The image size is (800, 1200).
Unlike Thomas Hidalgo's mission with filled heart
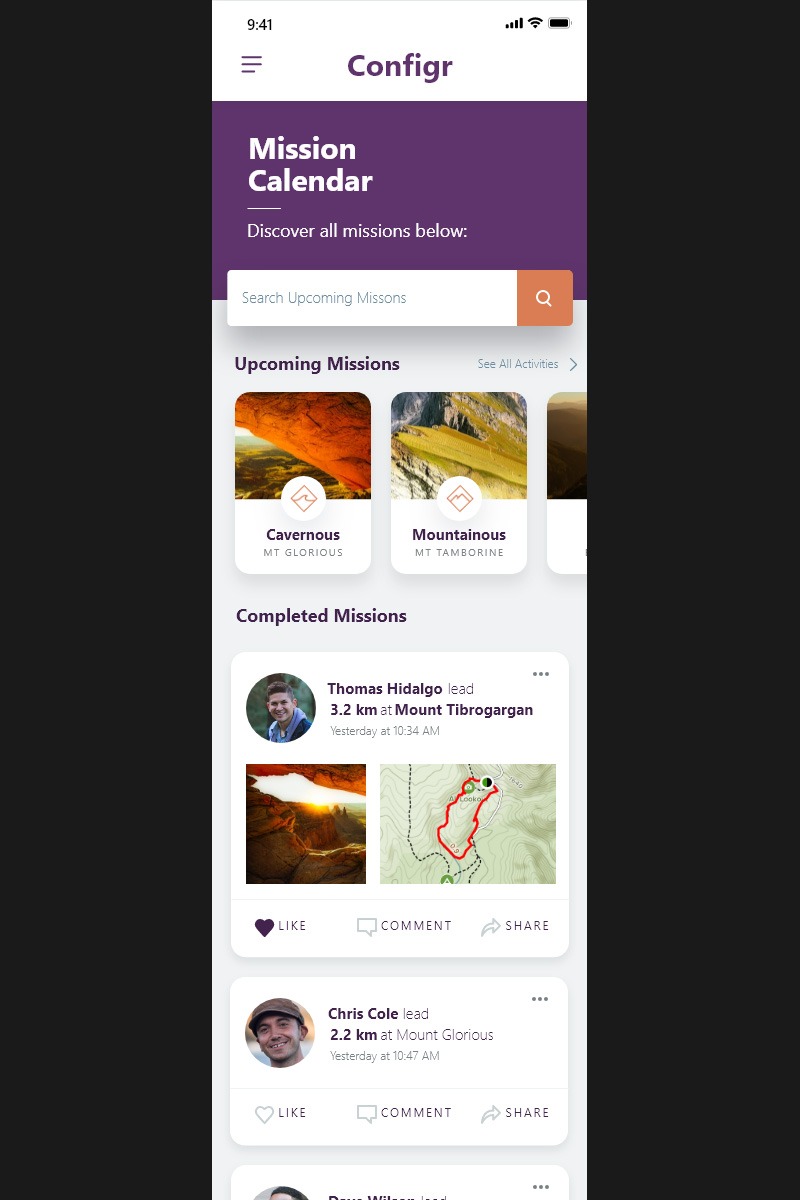(281, 927)
